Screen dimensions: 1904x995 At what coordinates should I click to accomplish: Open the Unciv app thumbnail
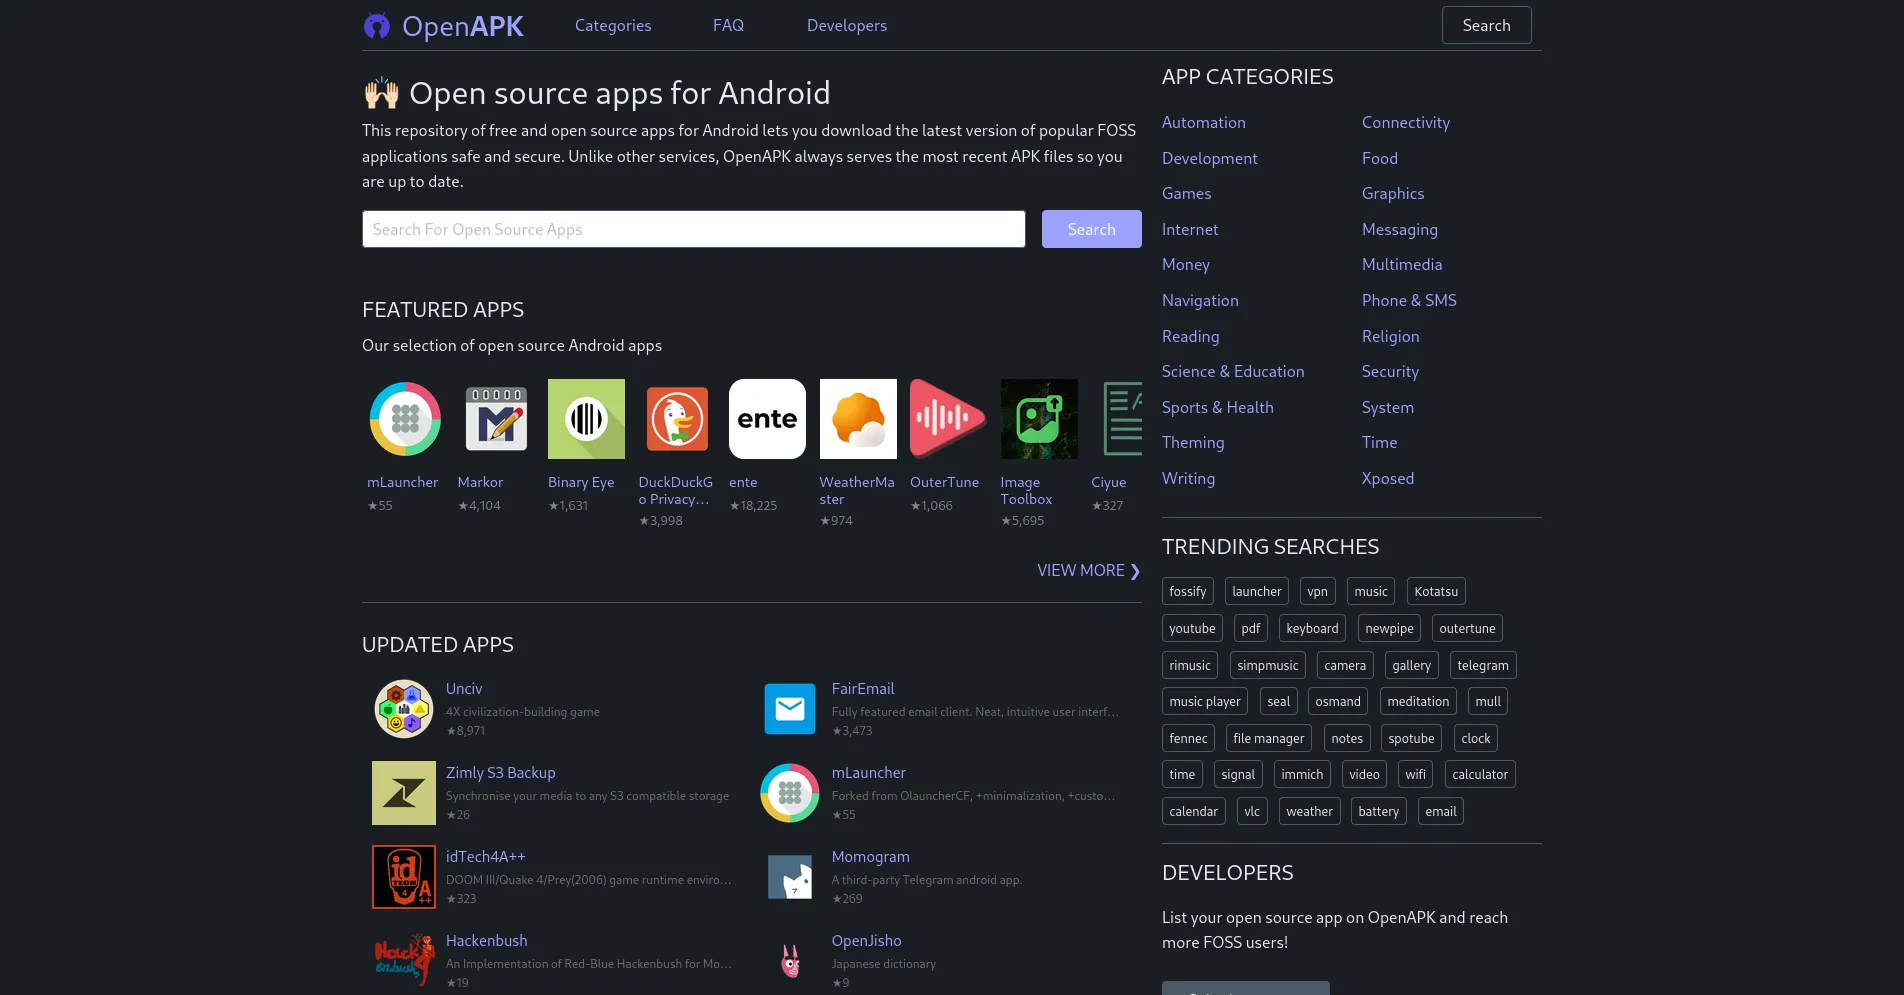403,708
